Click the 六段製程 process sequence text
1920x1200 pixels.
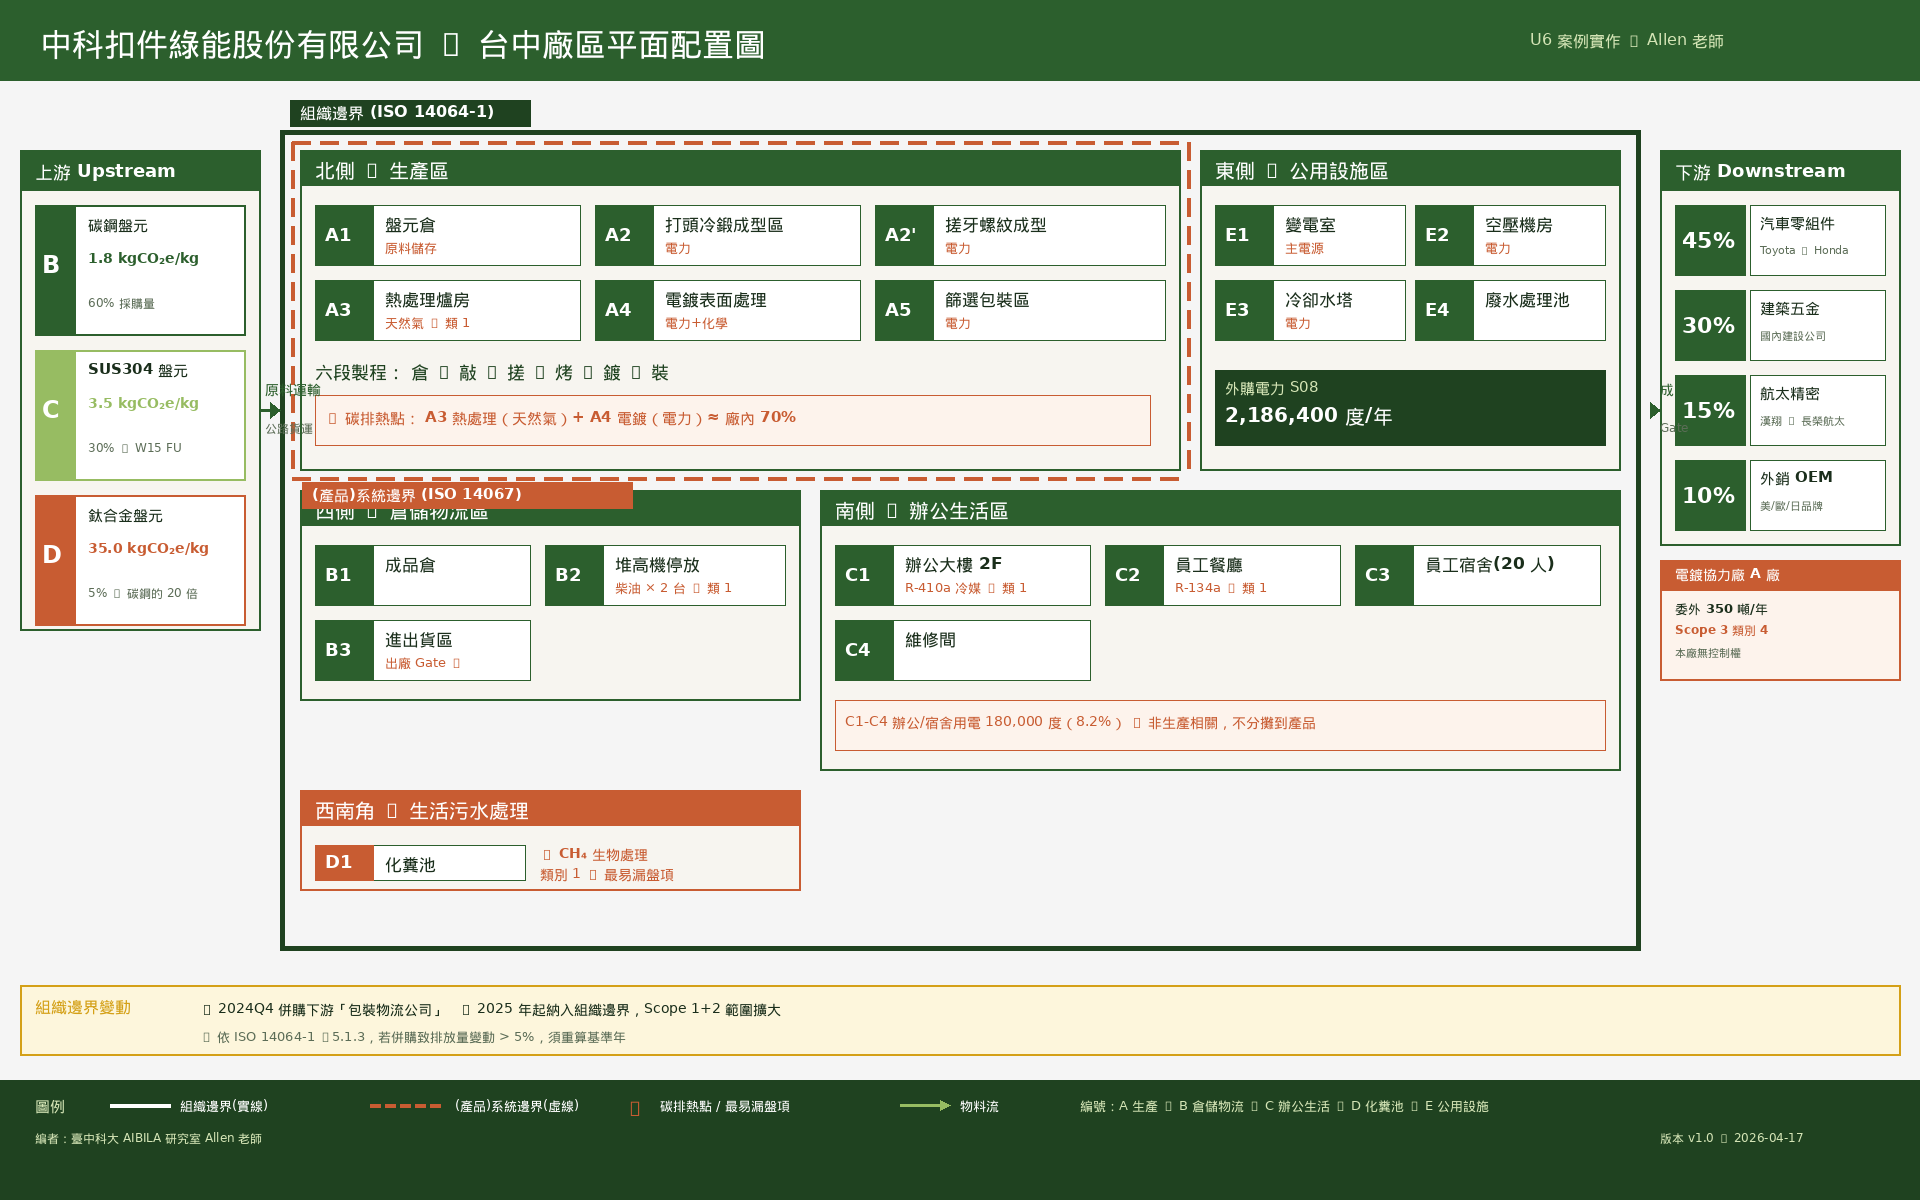click(492, 373)
